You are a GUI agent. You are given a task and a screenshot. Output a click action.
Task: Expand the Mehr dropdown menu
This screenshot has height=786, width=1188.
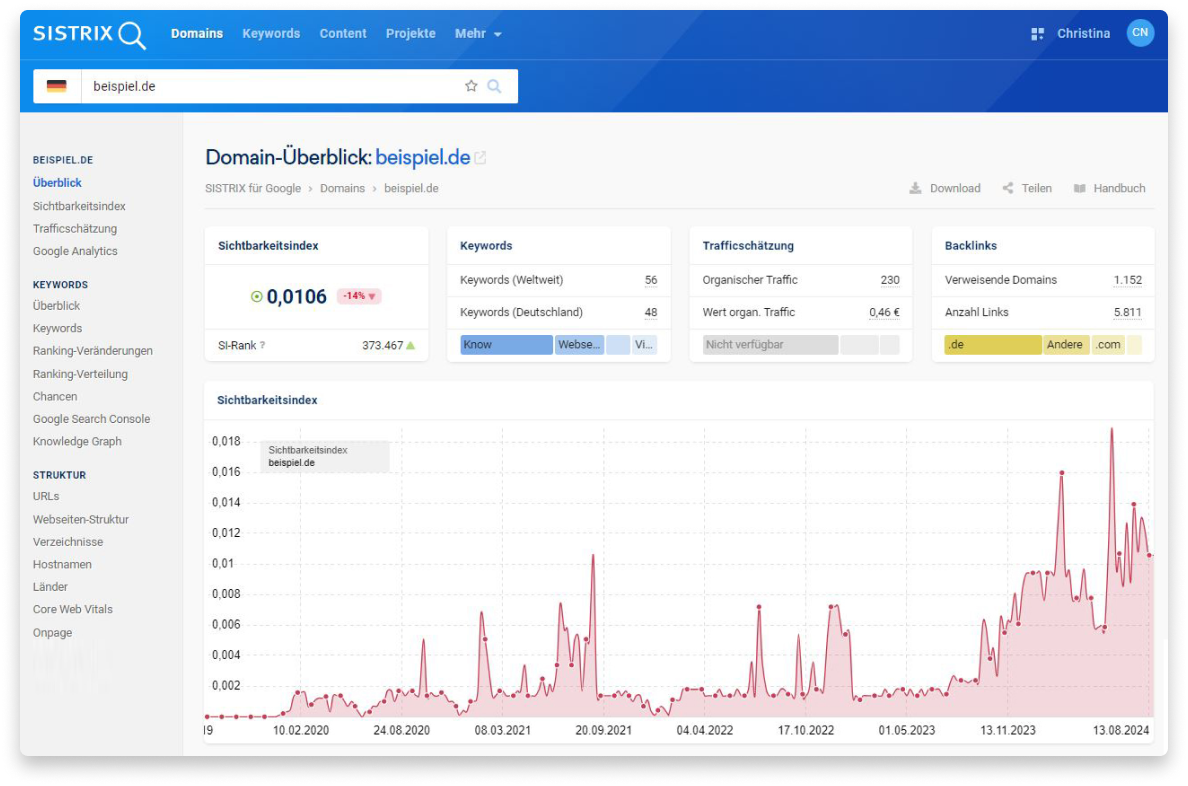click(478, 34)
